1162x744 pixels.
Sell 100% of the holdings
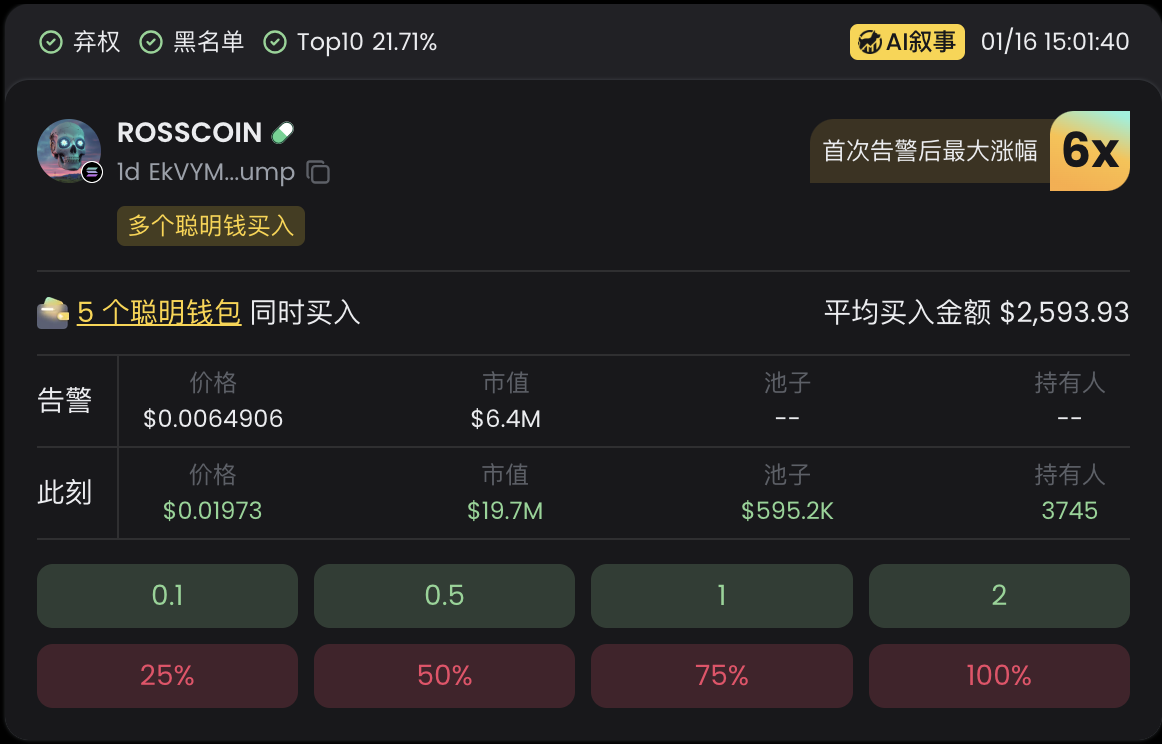[999, 676]
